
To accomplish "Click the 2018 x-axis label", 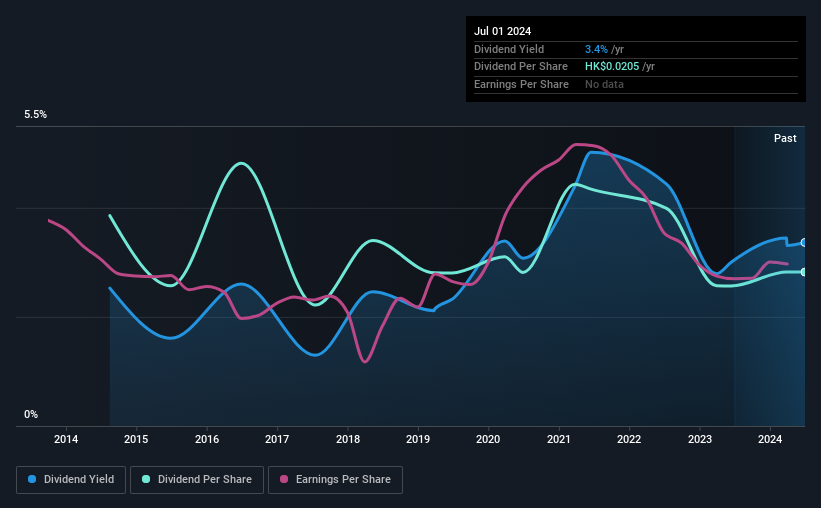I will point(348,439).
